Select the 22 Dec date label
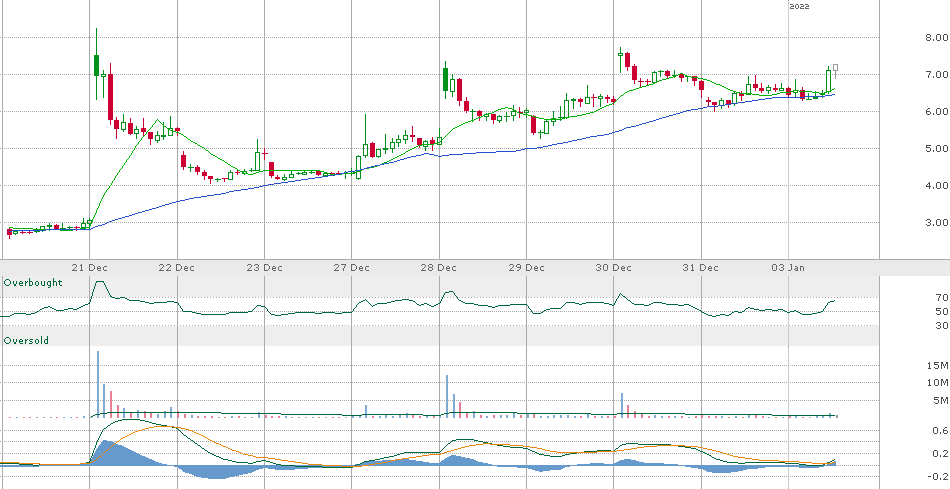950x489 pixels. (x=178, y=267)
